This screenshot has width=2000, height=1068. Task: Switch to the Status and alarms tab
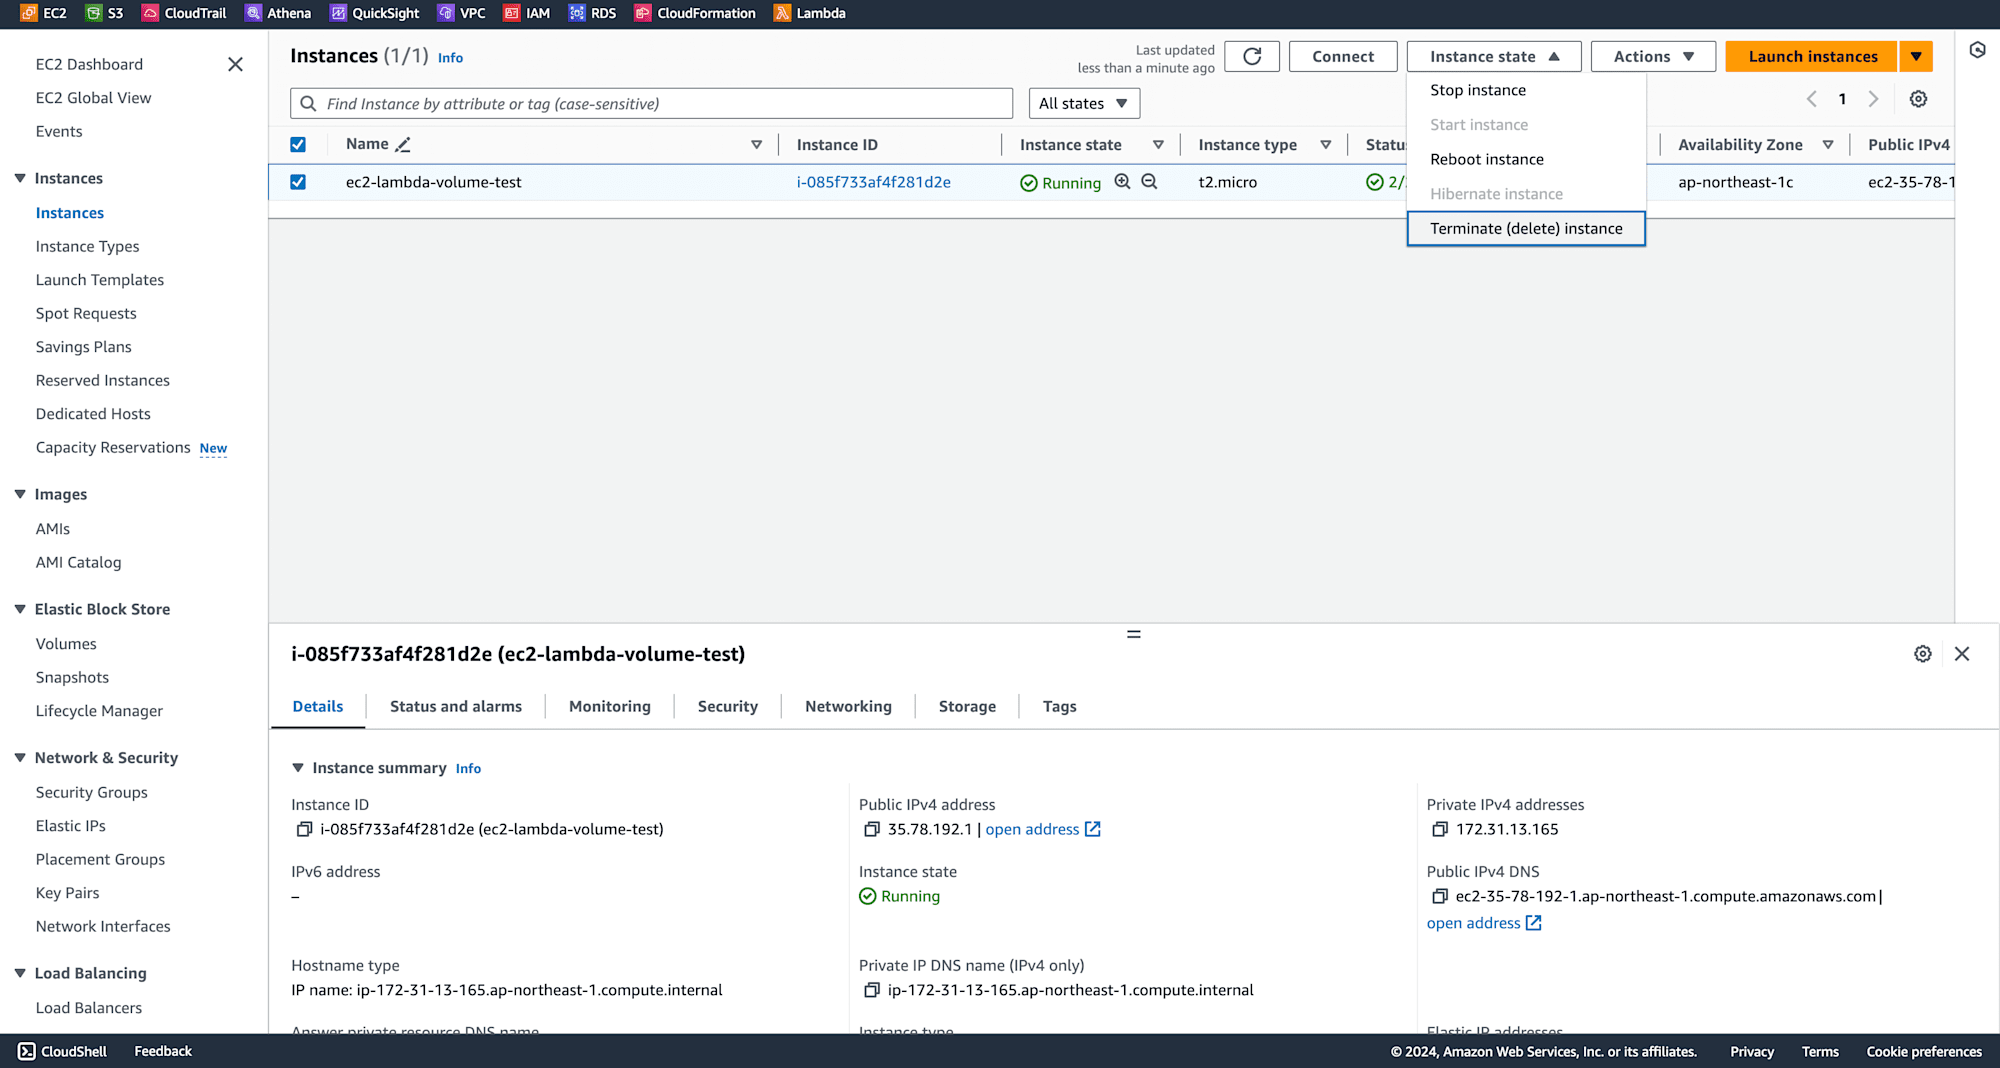click(x=456, y=706)
